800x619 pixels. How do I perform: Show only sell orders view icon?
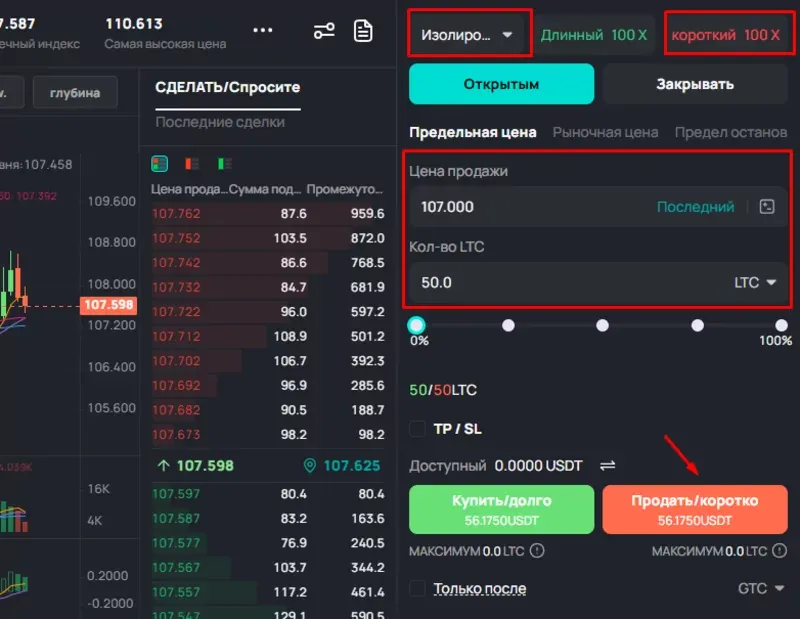(192, 164)
